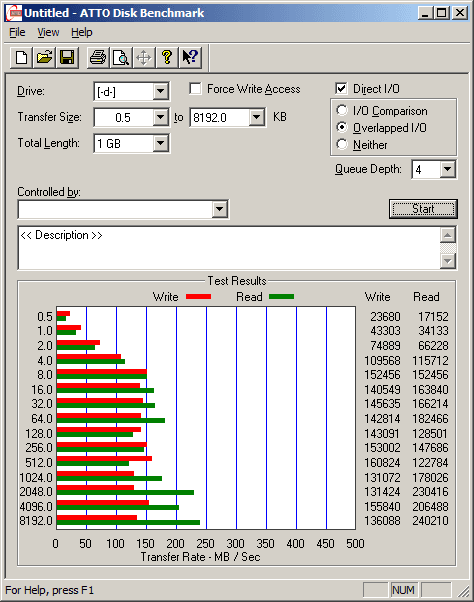Click the 2048.0 transfer size row label
The width and height of the screenshot is (474, 602).
click(36, 492)
